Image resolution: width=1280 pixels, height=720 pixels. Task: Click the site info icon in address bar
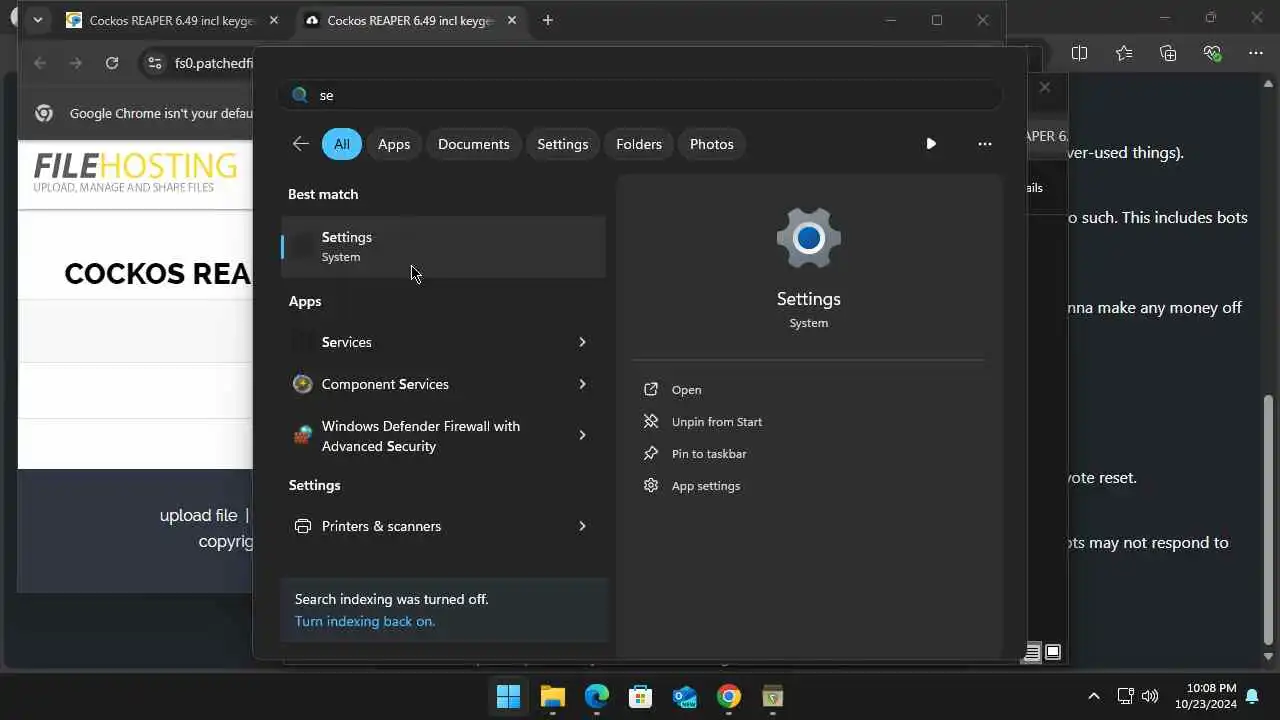coord(154,63)
